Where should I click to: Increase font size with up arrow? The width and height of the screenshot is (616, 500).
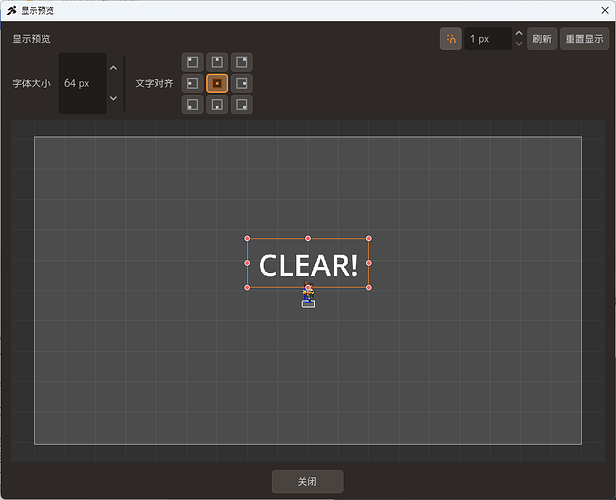click(x=114, y=68)
